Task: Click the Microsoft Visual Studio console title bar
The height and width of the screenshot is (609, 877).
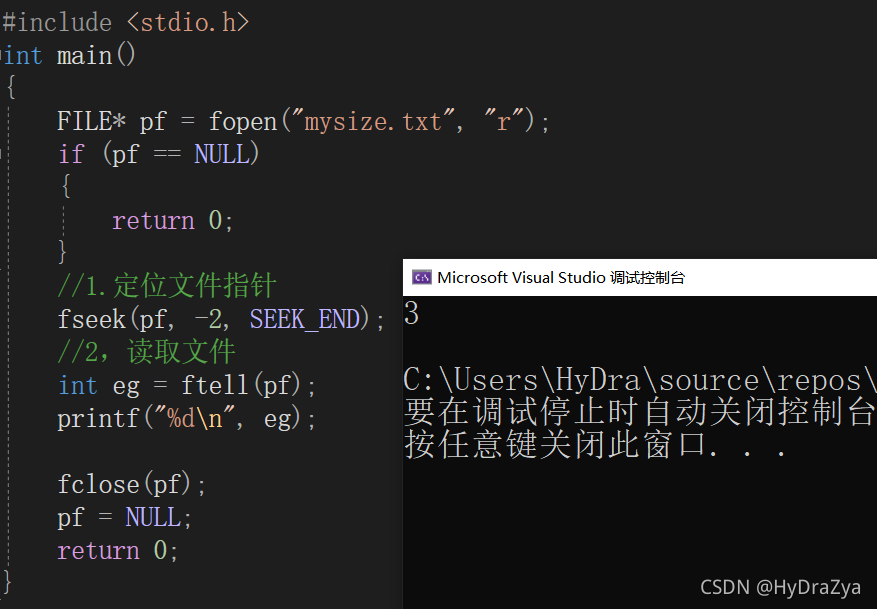Action: pos(640,277)
